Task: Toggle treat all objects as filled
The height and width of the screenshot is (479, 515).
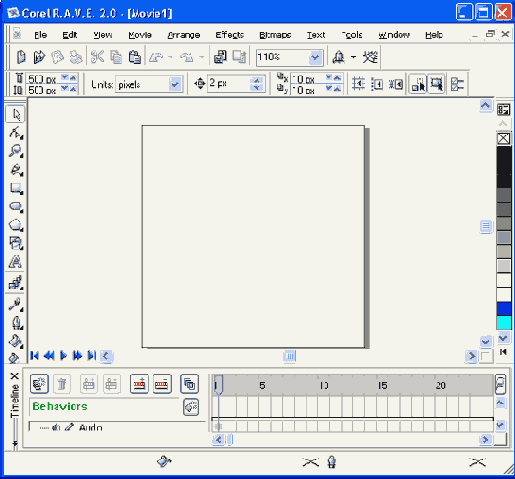Action: 436,84
